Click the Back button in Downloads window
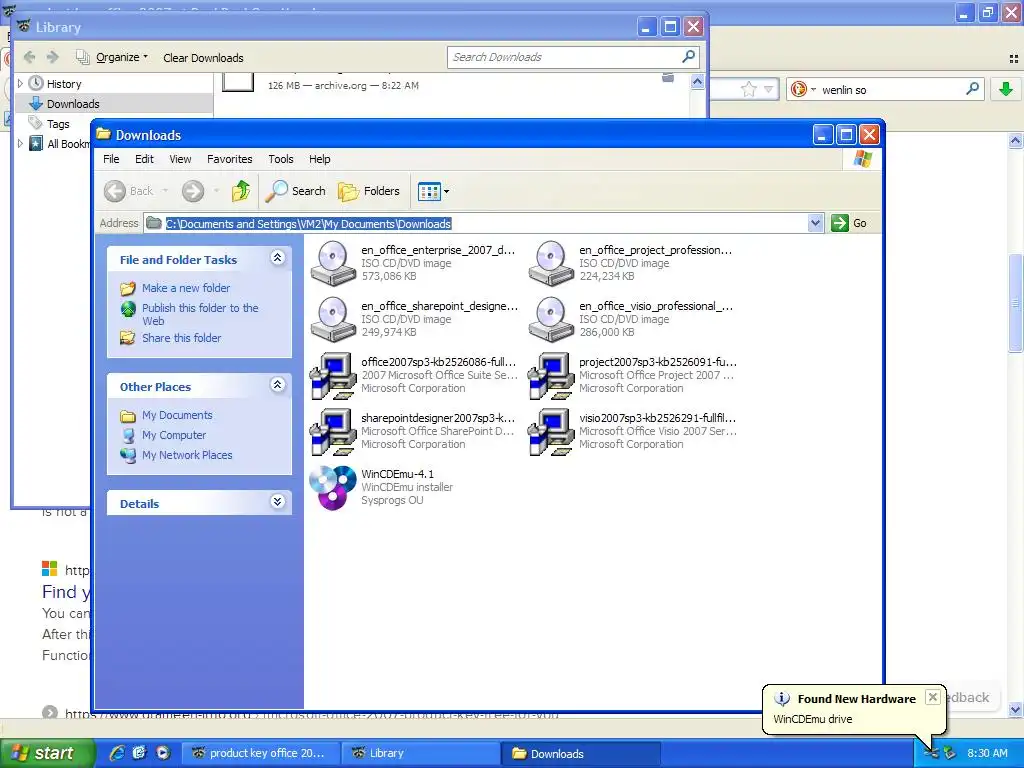1024x768 pixels. [x=129, y=191]
